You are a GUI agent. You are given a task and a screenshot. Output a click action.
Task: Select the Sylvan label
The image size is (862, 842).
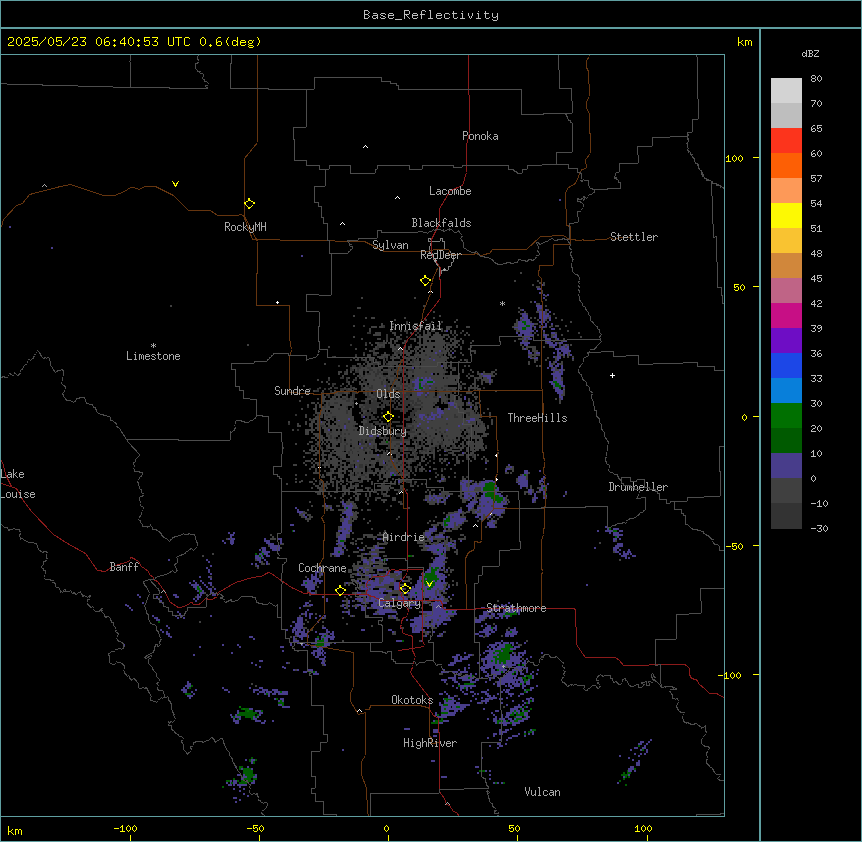coord(390,245)
